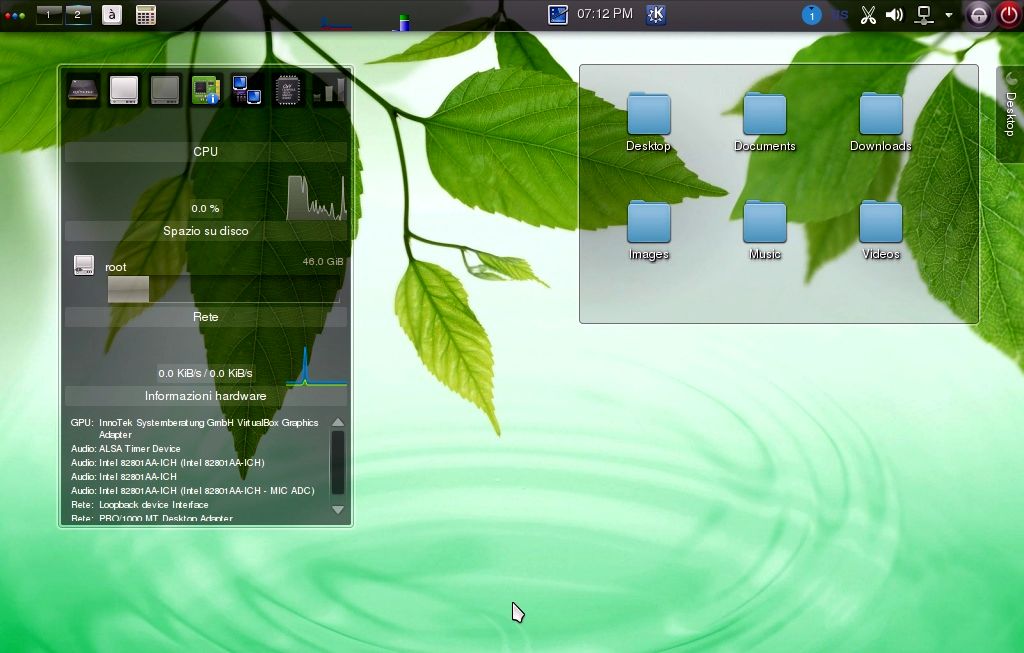The height and width of the screenshot is (653, 1024).
Task: Click the hardware info scrollbar handle
Action: (x=338, y=463)
